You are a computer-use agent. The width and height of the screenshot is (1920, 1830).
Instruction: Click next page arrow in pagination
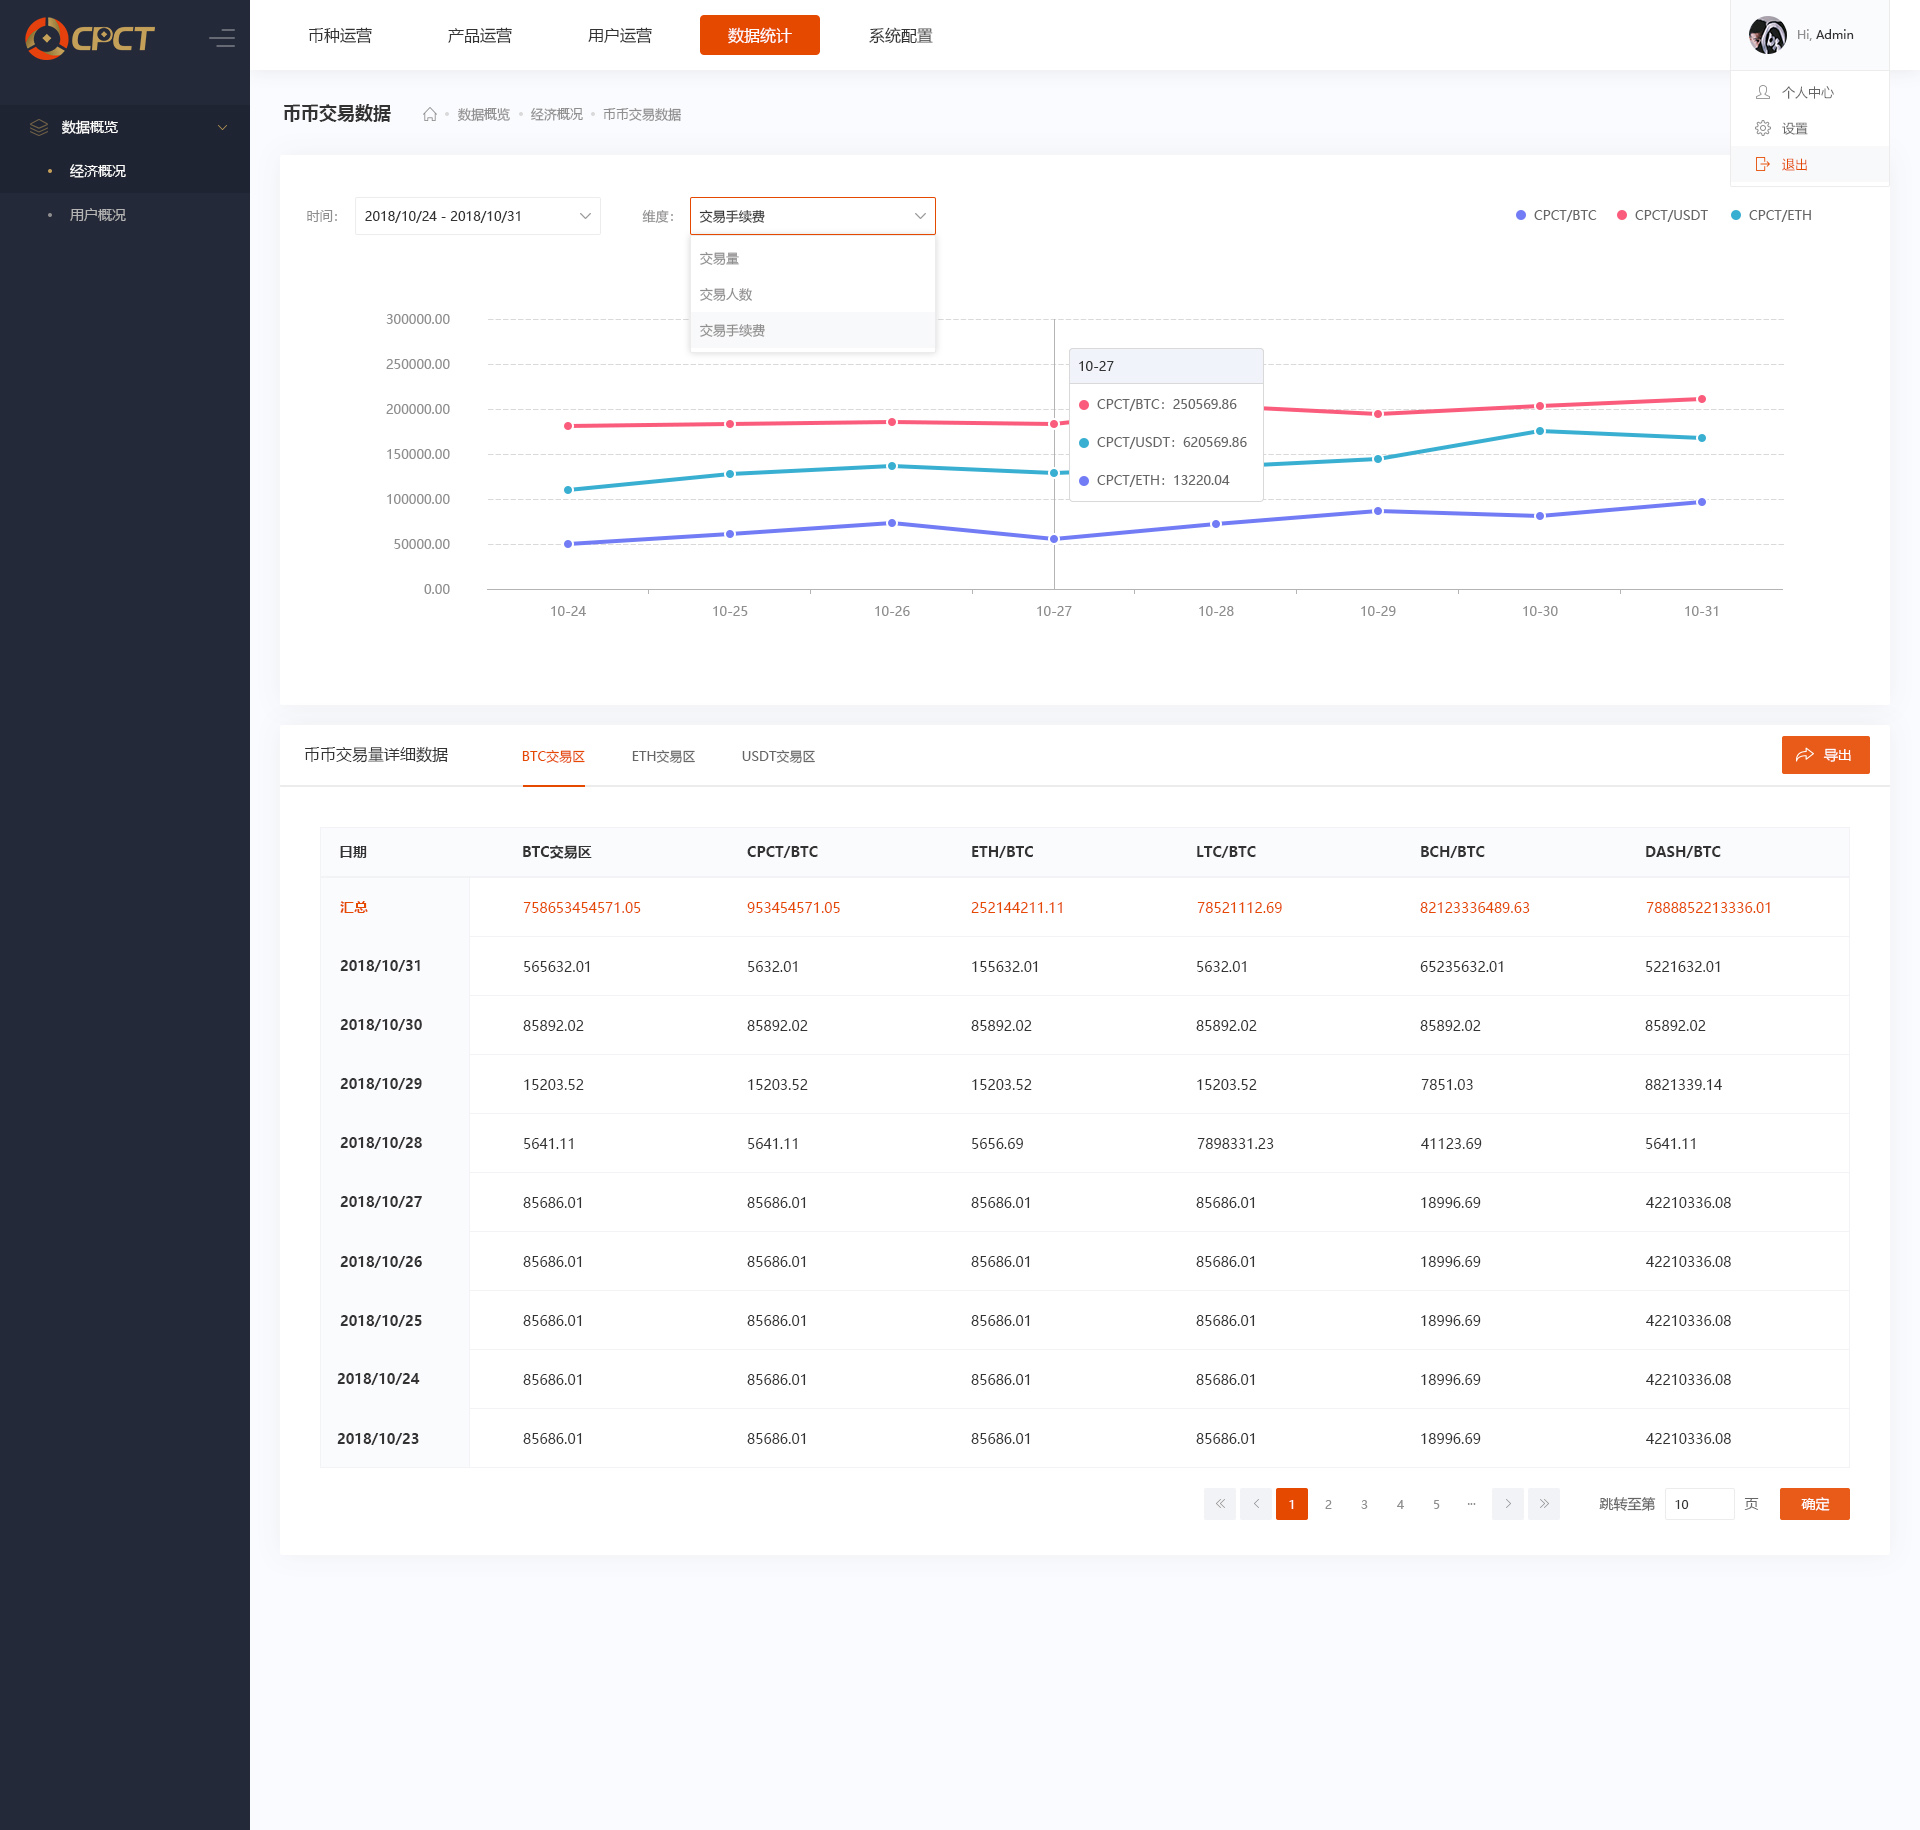click(1508, 1504)
